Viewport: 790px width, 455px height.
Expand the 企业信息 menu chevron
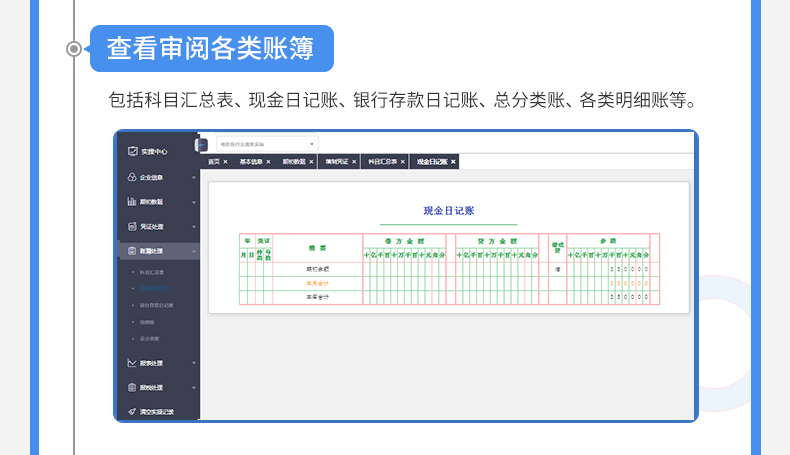pos(194,177)
